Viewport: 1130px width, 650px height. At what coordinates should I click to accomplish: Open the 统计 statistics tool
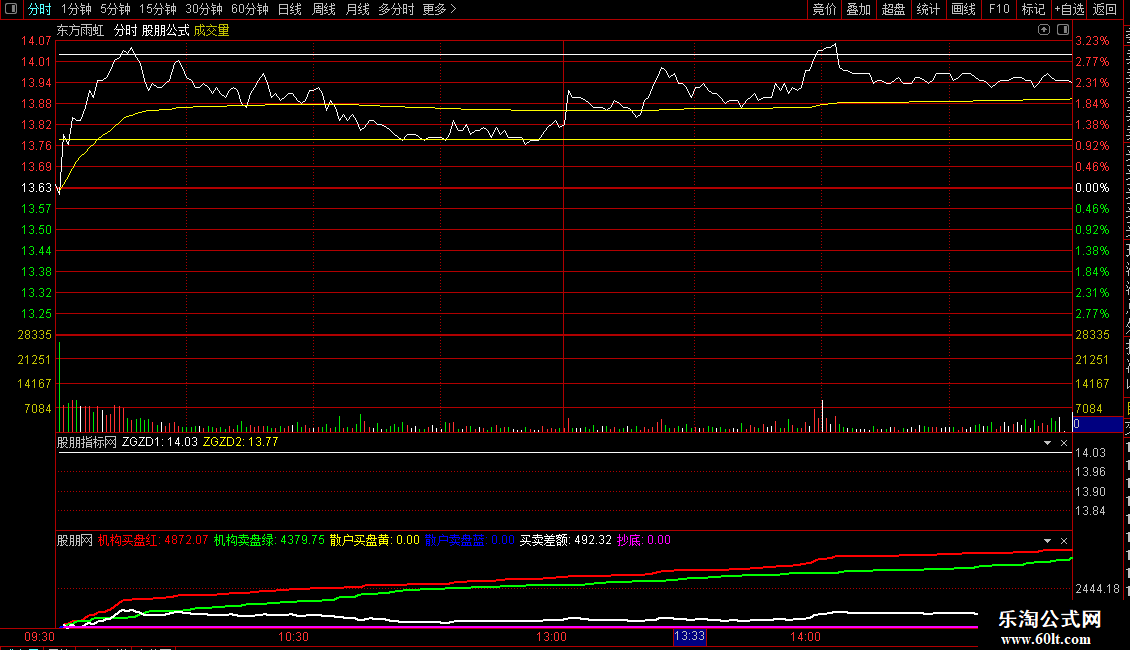pyautogui.click(x=928, y=9)
